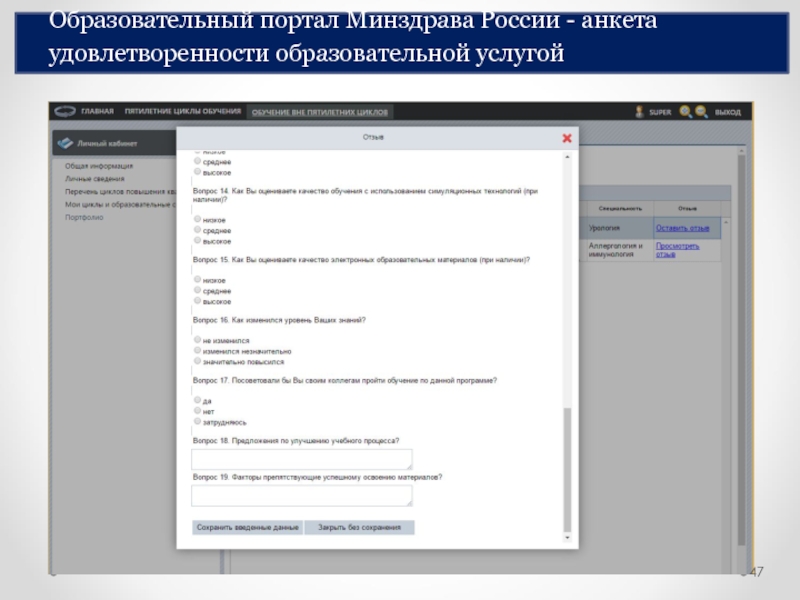Screen dimensions: 800x600
Task: Select 'высокое' for question 15
Action: click(197, 301)
